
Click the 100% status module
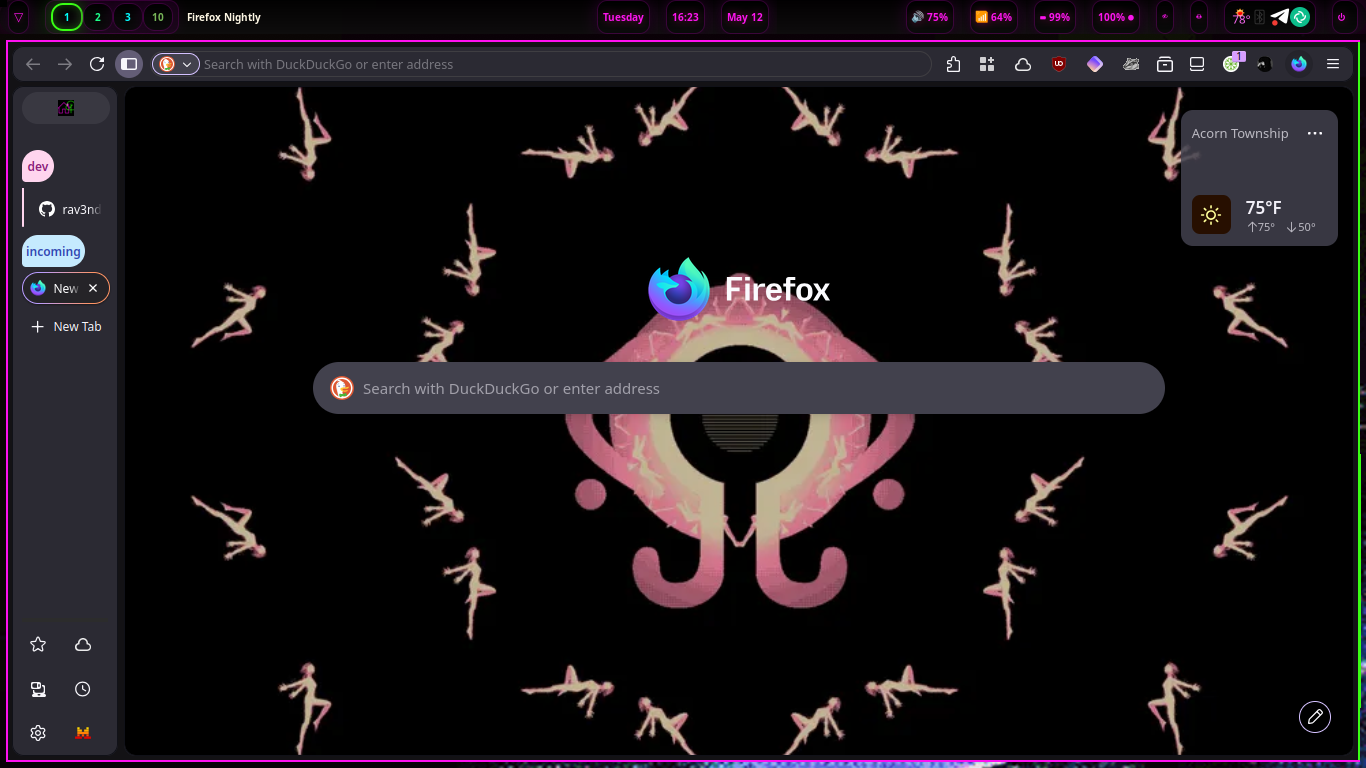point(1116,17)
